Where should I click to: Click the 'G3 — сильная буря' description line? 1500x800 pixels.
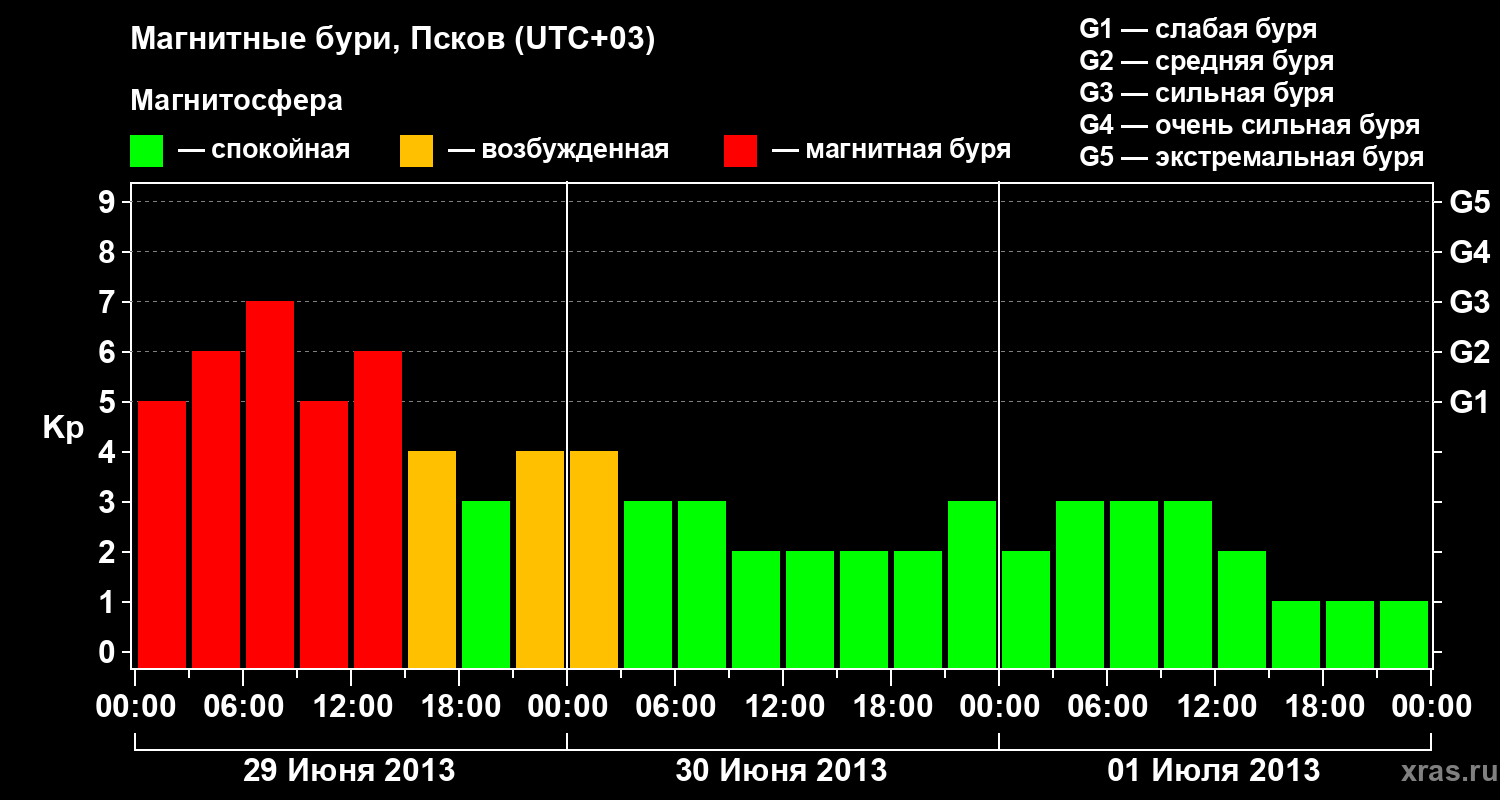pos(1207,93)
